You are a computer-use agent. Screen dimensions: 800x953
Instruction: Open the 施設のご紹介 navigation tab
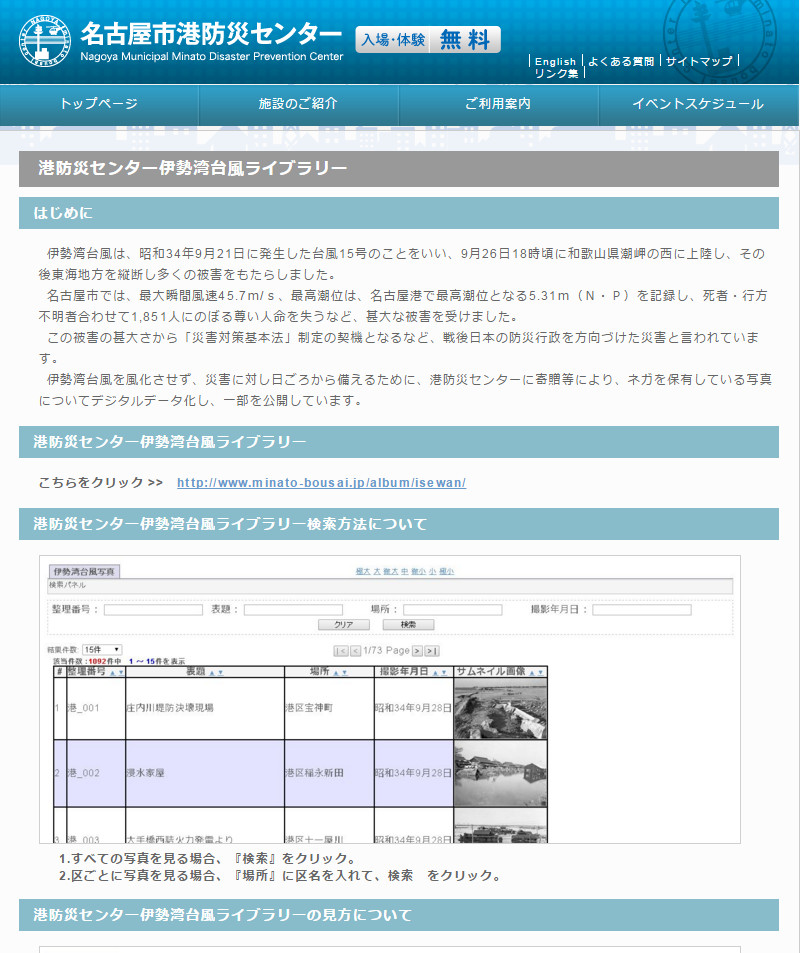298,105
